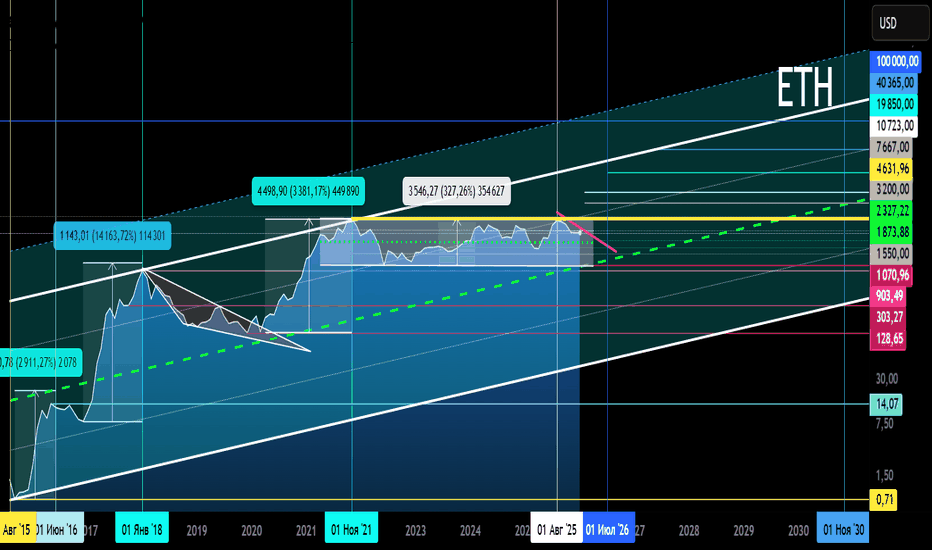Click the 01 Авг '25 date marker
This screenshot has width=932, height=550.
pos(557,529)
